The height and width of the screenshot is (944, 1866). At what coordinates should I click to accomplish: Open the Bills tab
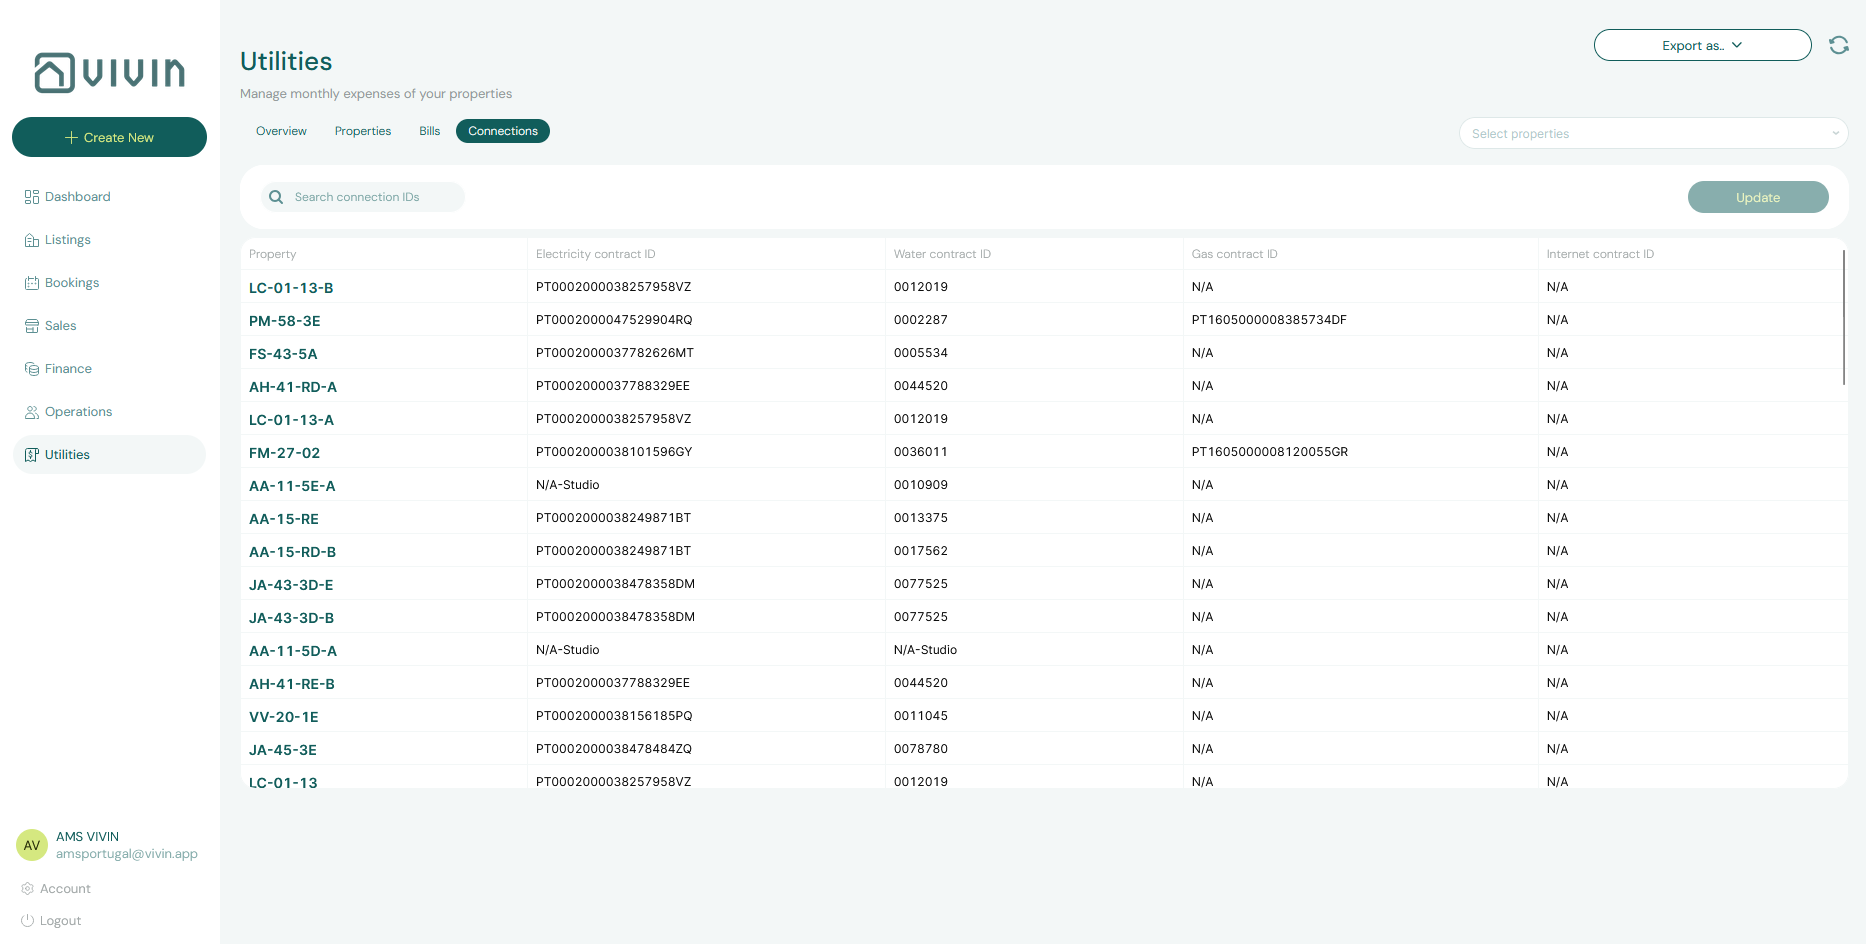click(429, 131)
